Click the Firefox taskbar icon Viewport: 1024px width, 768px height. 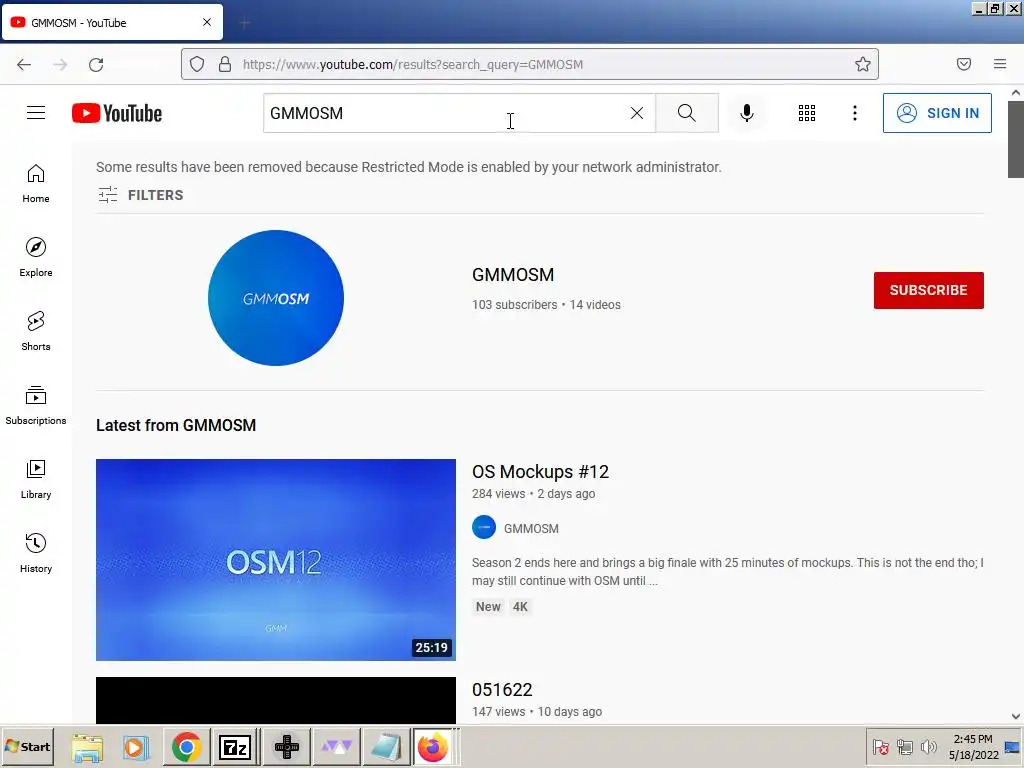(x=433, y=747)
